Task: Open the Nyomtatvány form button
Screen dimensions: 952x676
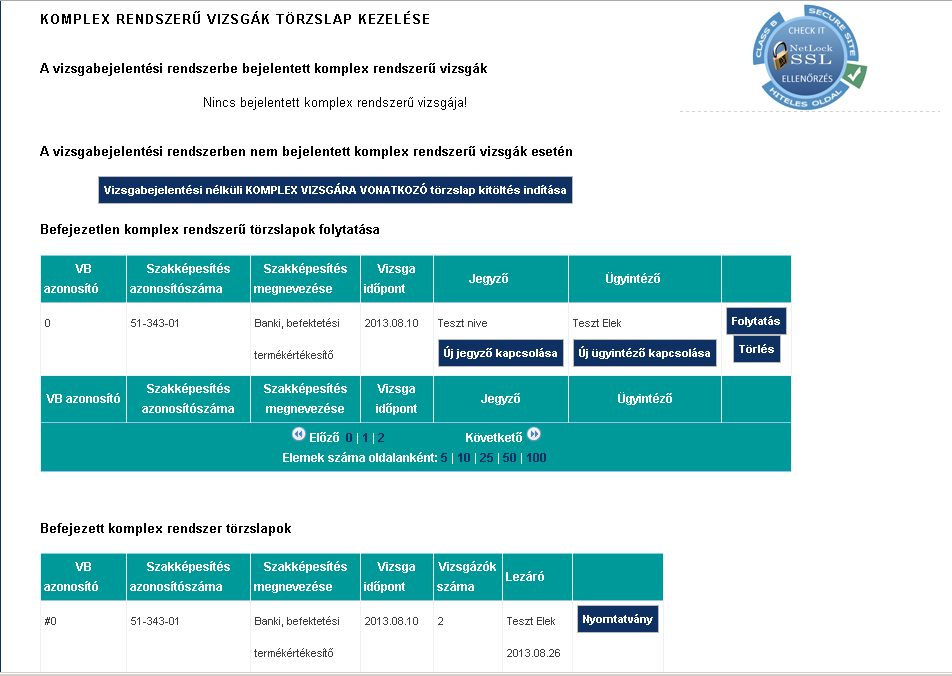Action: pos(617,619)
